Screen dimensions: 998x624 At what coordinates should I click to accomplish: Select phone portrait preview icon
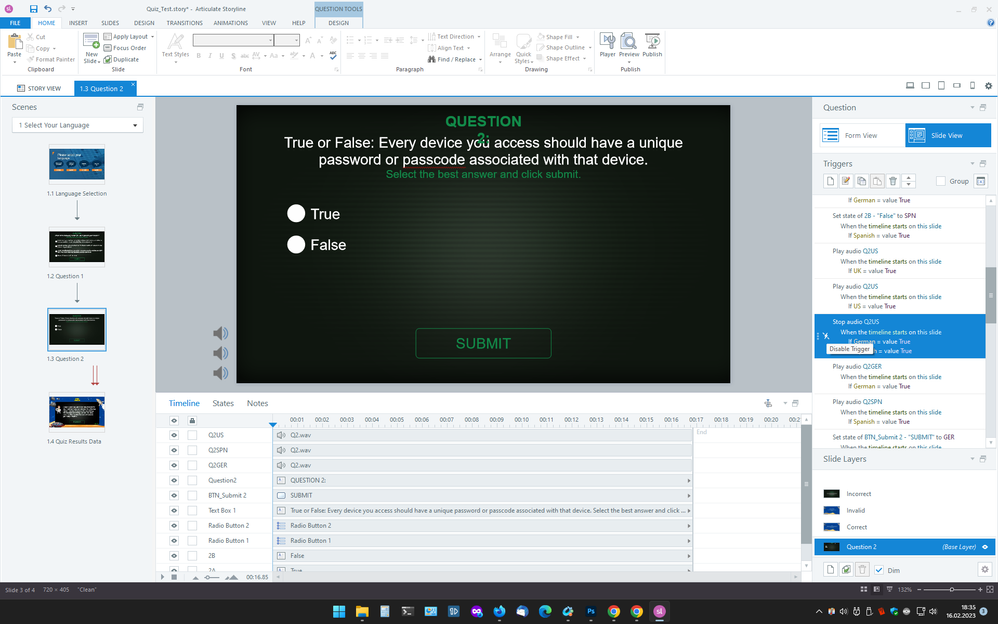coord(972,85)
